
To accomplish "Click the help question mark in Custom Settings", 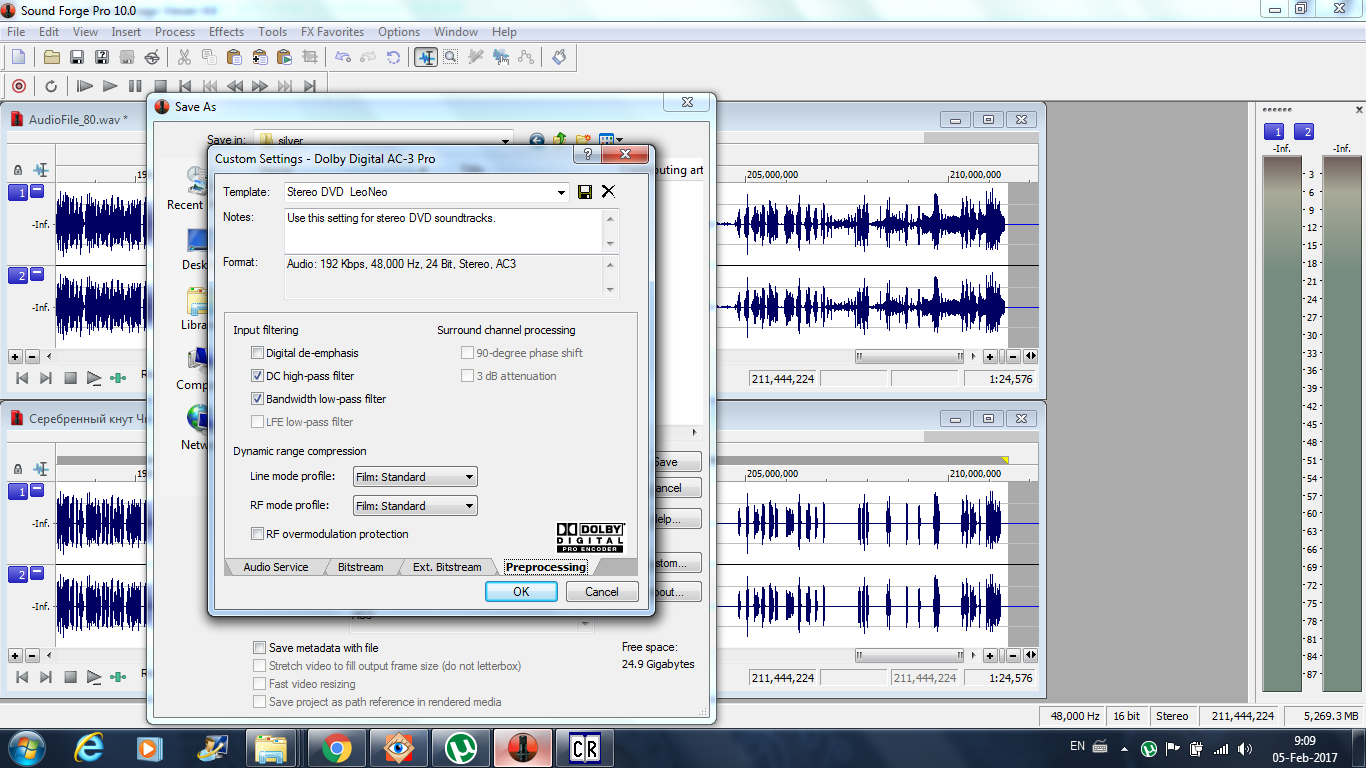I will pyautogui.click(x=588, y=155).
